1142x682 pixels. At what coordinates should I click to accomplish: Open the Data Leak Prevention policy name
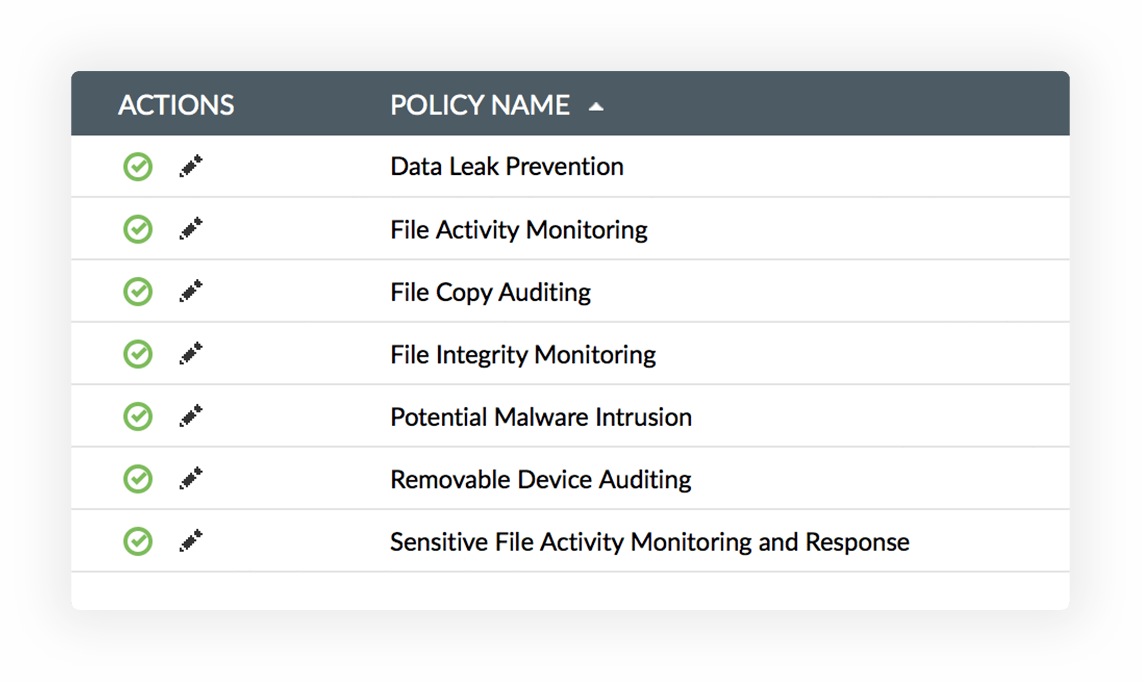pos(507,167)
